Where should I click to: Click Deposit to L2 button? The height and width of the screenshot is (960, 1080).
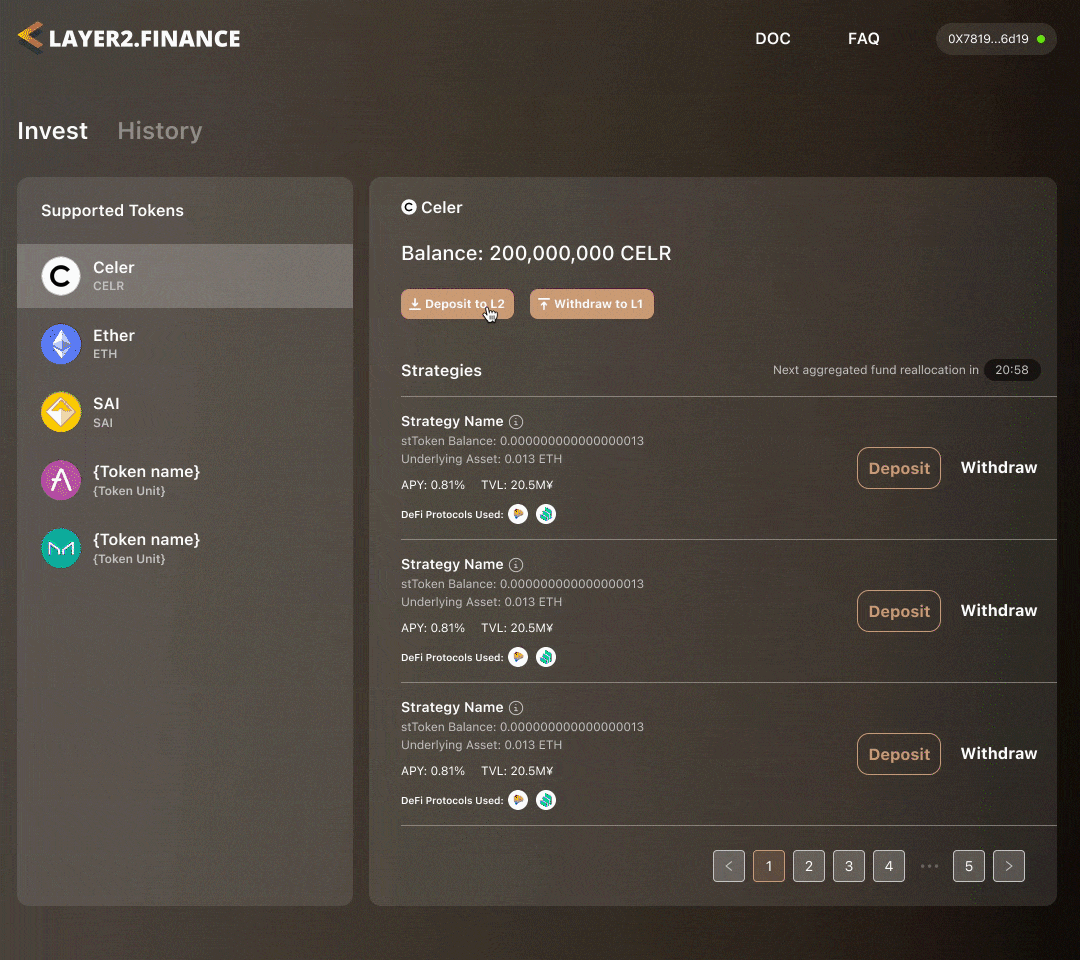pos(457,304)
